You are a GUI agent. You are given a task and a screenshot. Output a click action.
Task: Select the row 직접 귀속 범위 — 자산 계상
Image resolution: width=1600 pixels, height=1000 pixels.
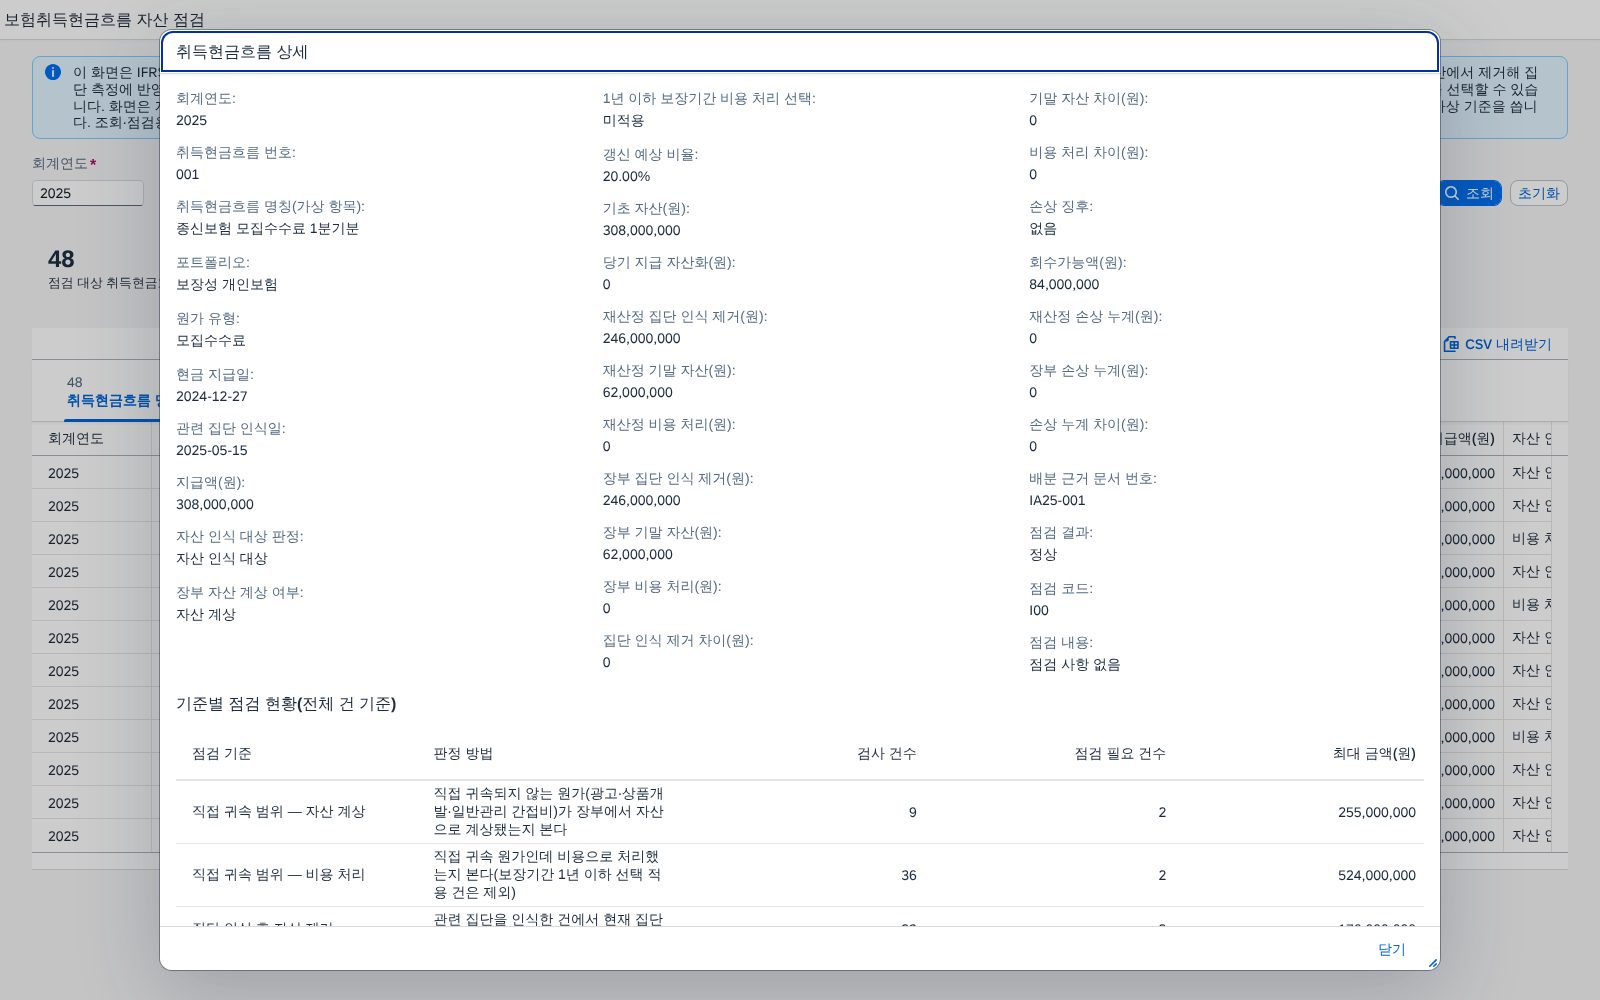[800, 812]
